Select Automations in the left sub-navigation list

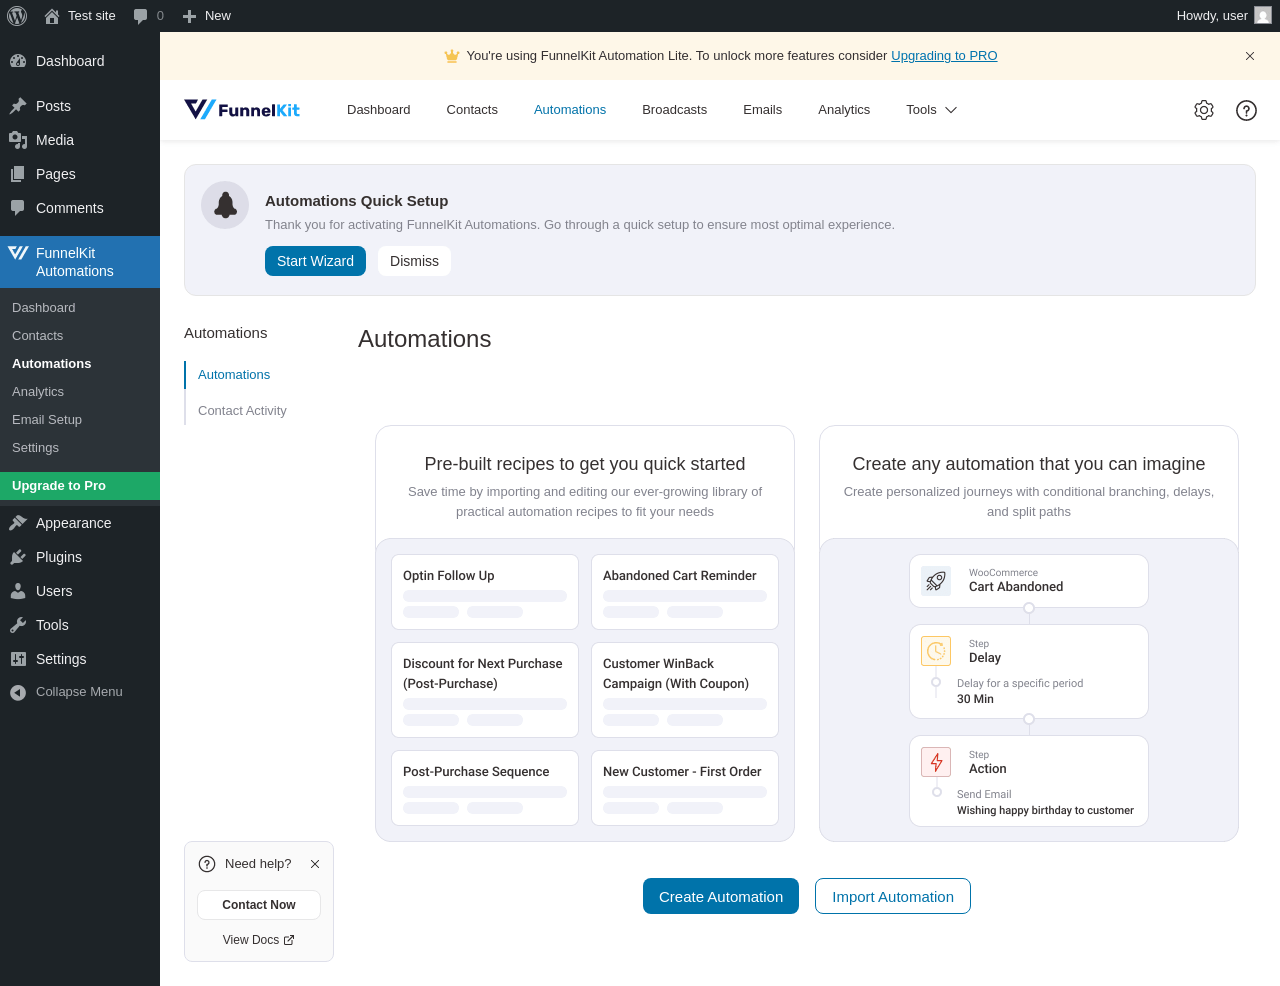tap(234, 375)
